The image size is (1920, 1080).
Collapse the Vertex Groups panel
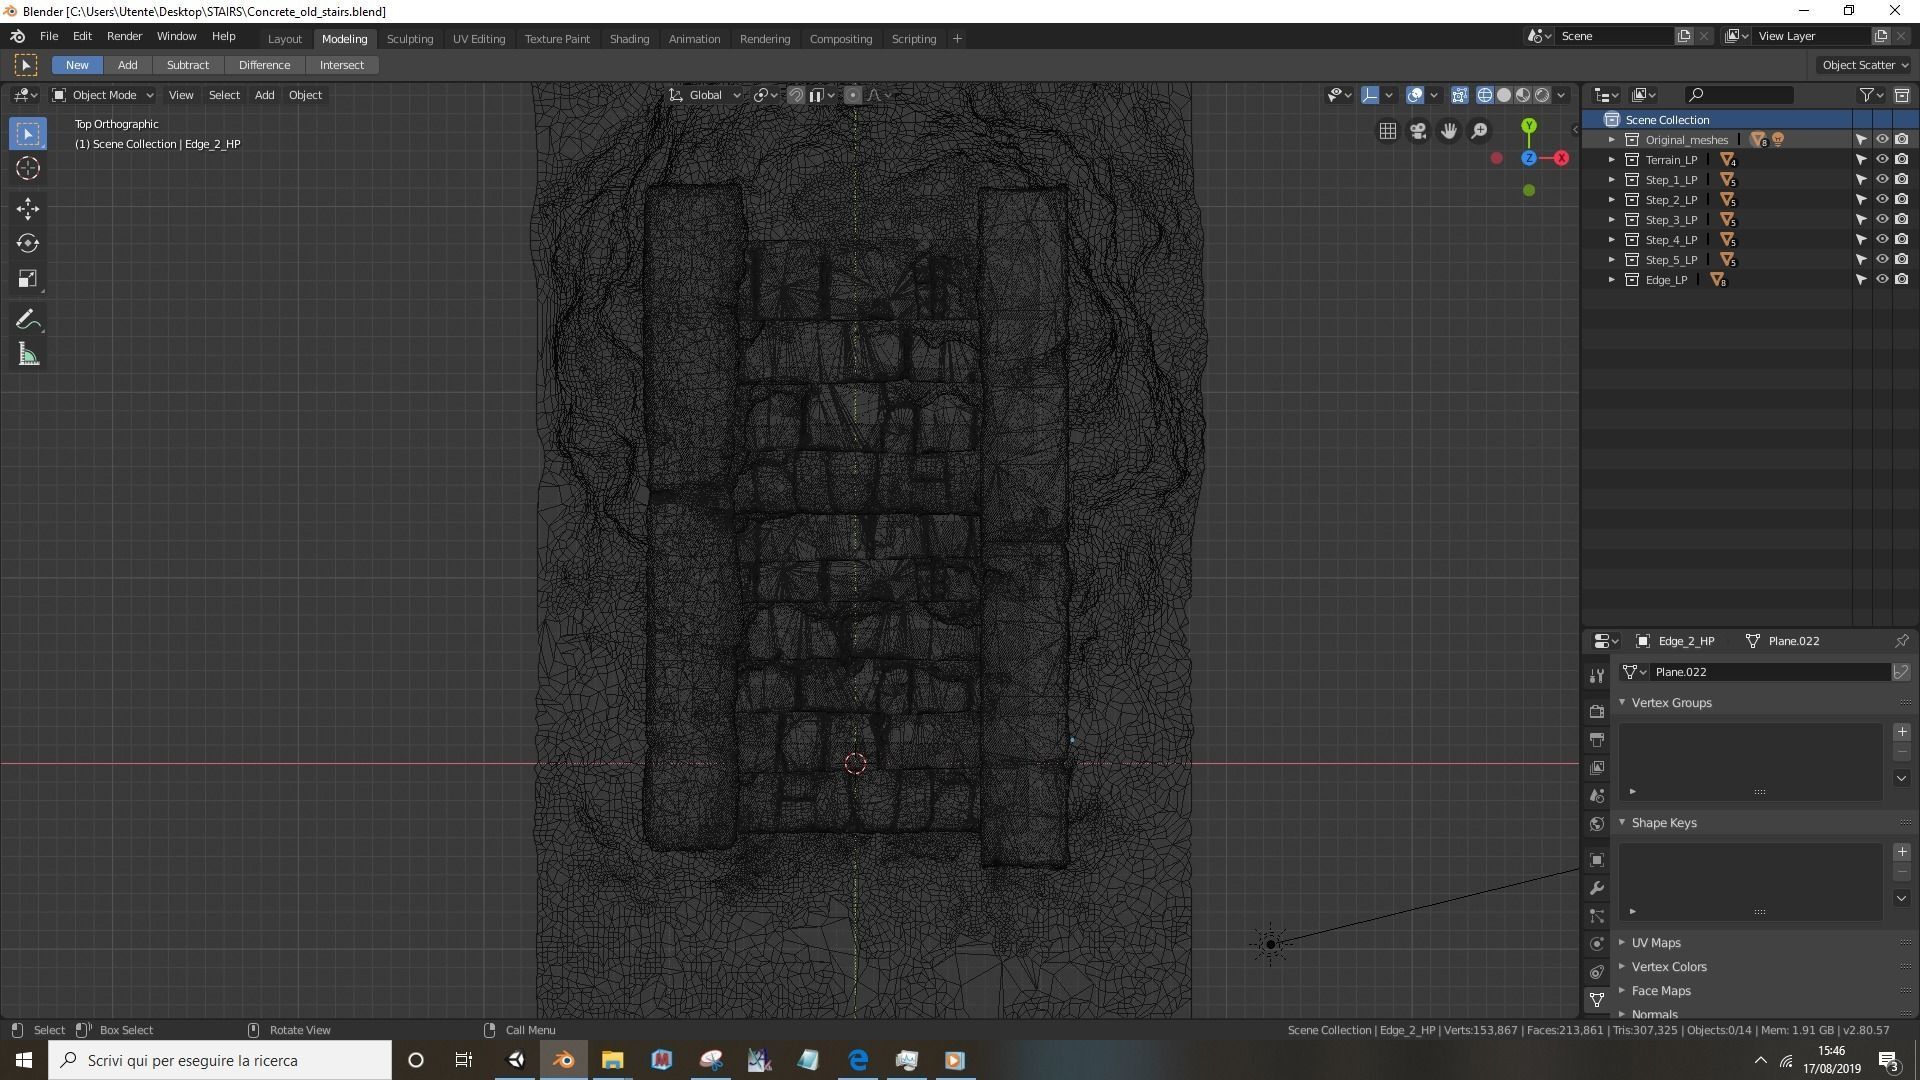tap(1622, 703)
